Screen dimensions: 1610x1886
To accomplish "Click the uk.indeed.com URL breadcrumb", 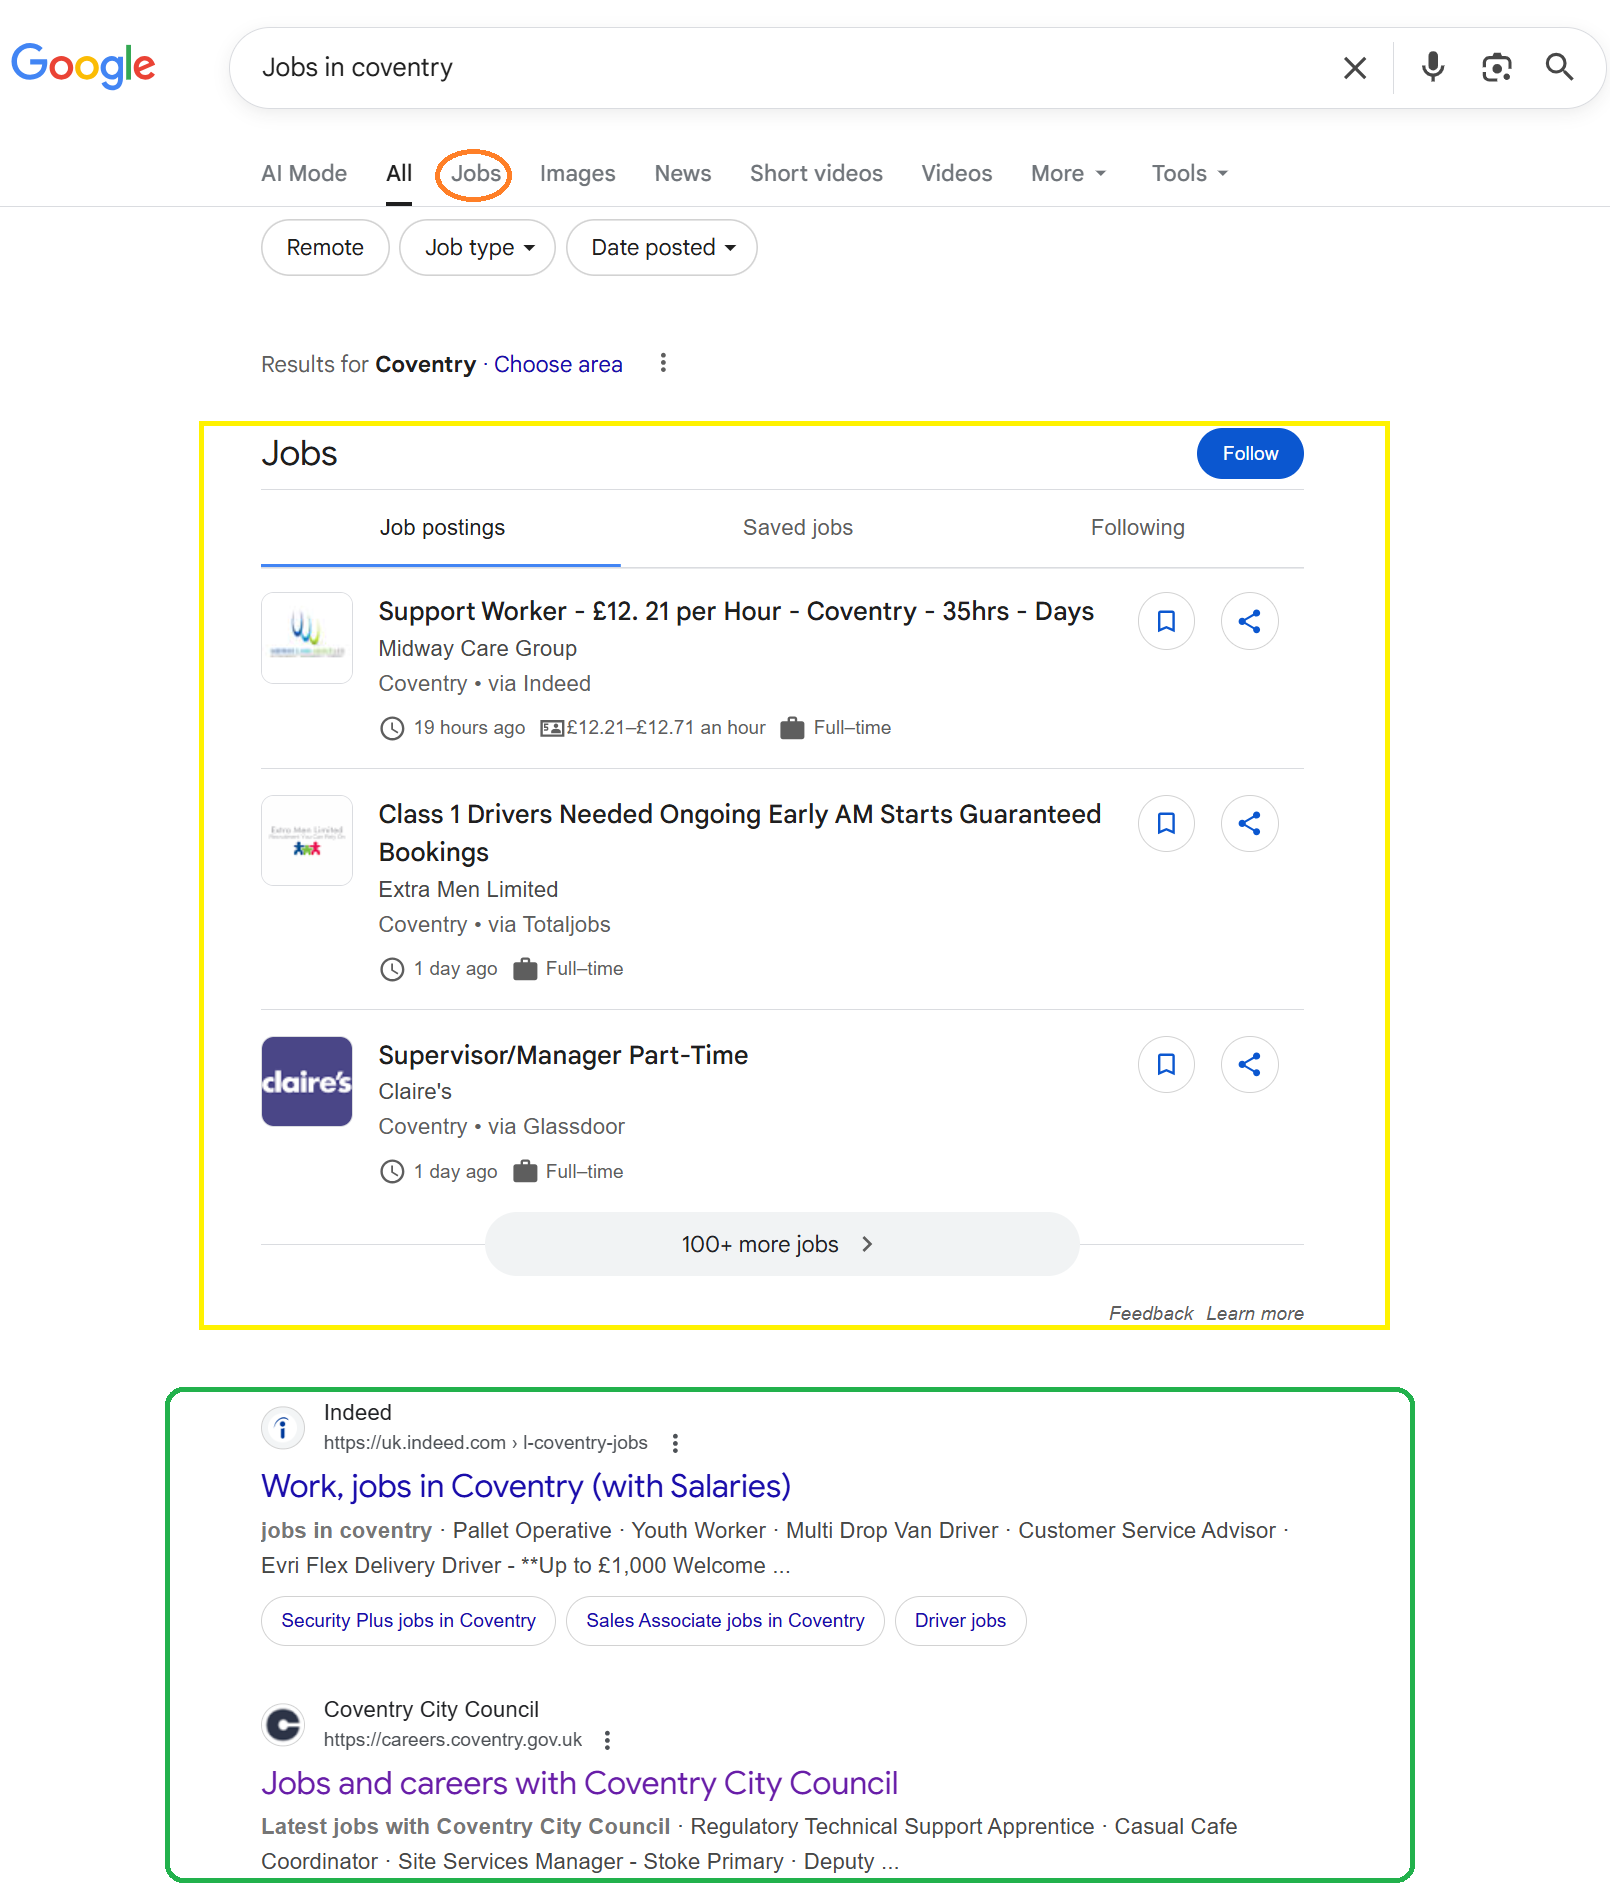I will pos(485,1443).
